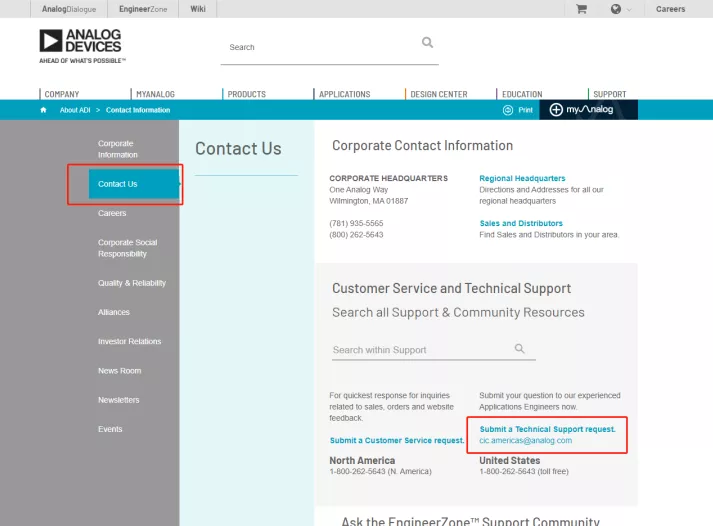The height and width of the screenshot is (526, 713).
Task: Open the APPLICATIONS menu
Action: pyautogui.click(x=344, y=94)
